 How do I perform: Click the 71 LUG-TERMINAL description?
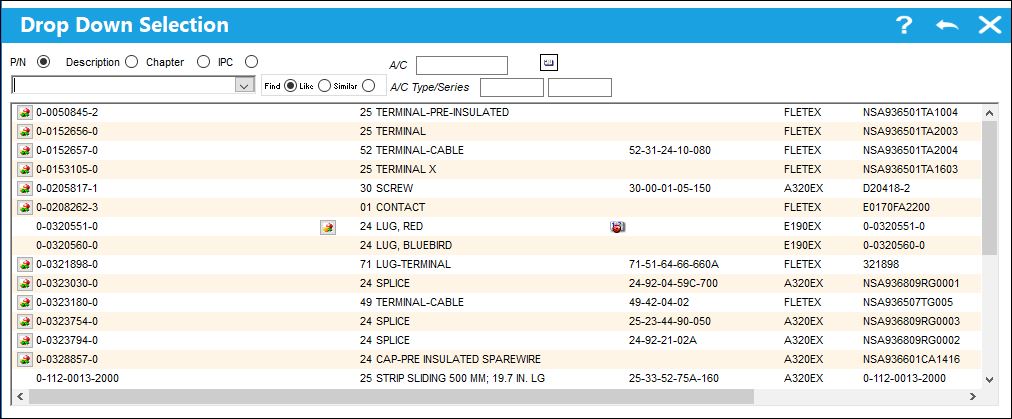[x=405, y=265]
